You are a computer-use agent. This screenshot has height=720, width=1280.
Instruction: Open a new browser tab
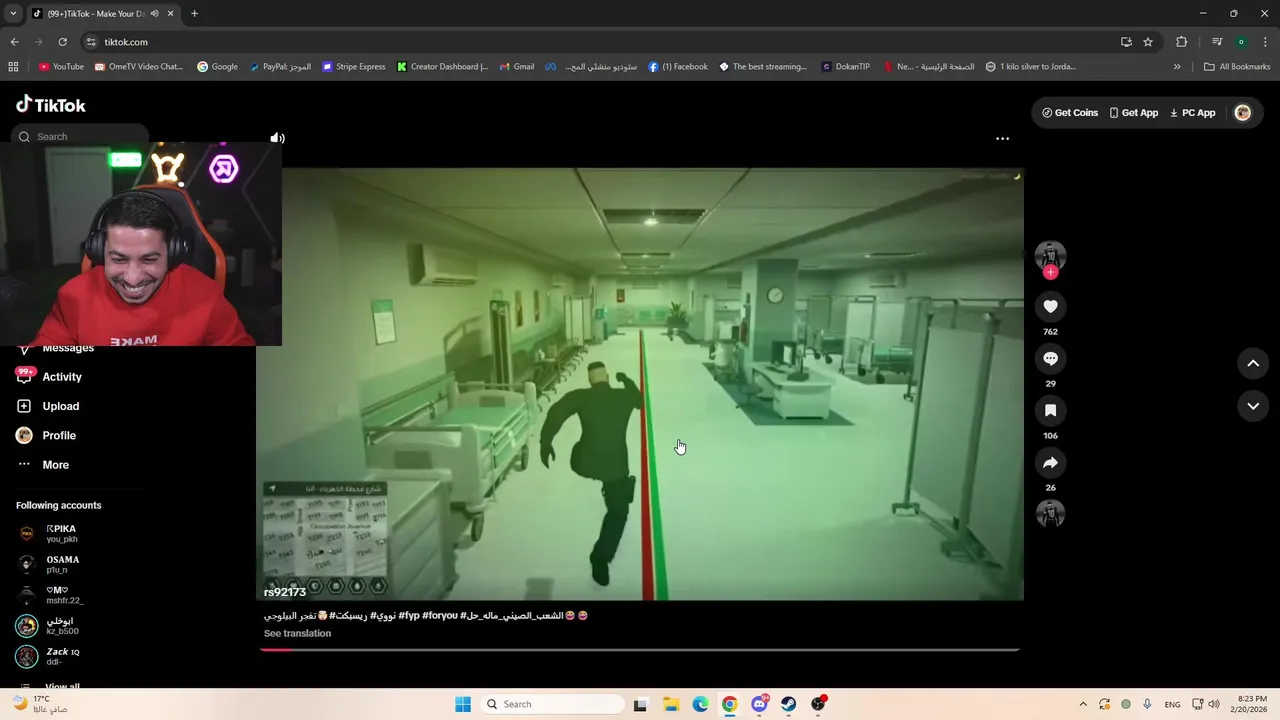coord(194,14)
